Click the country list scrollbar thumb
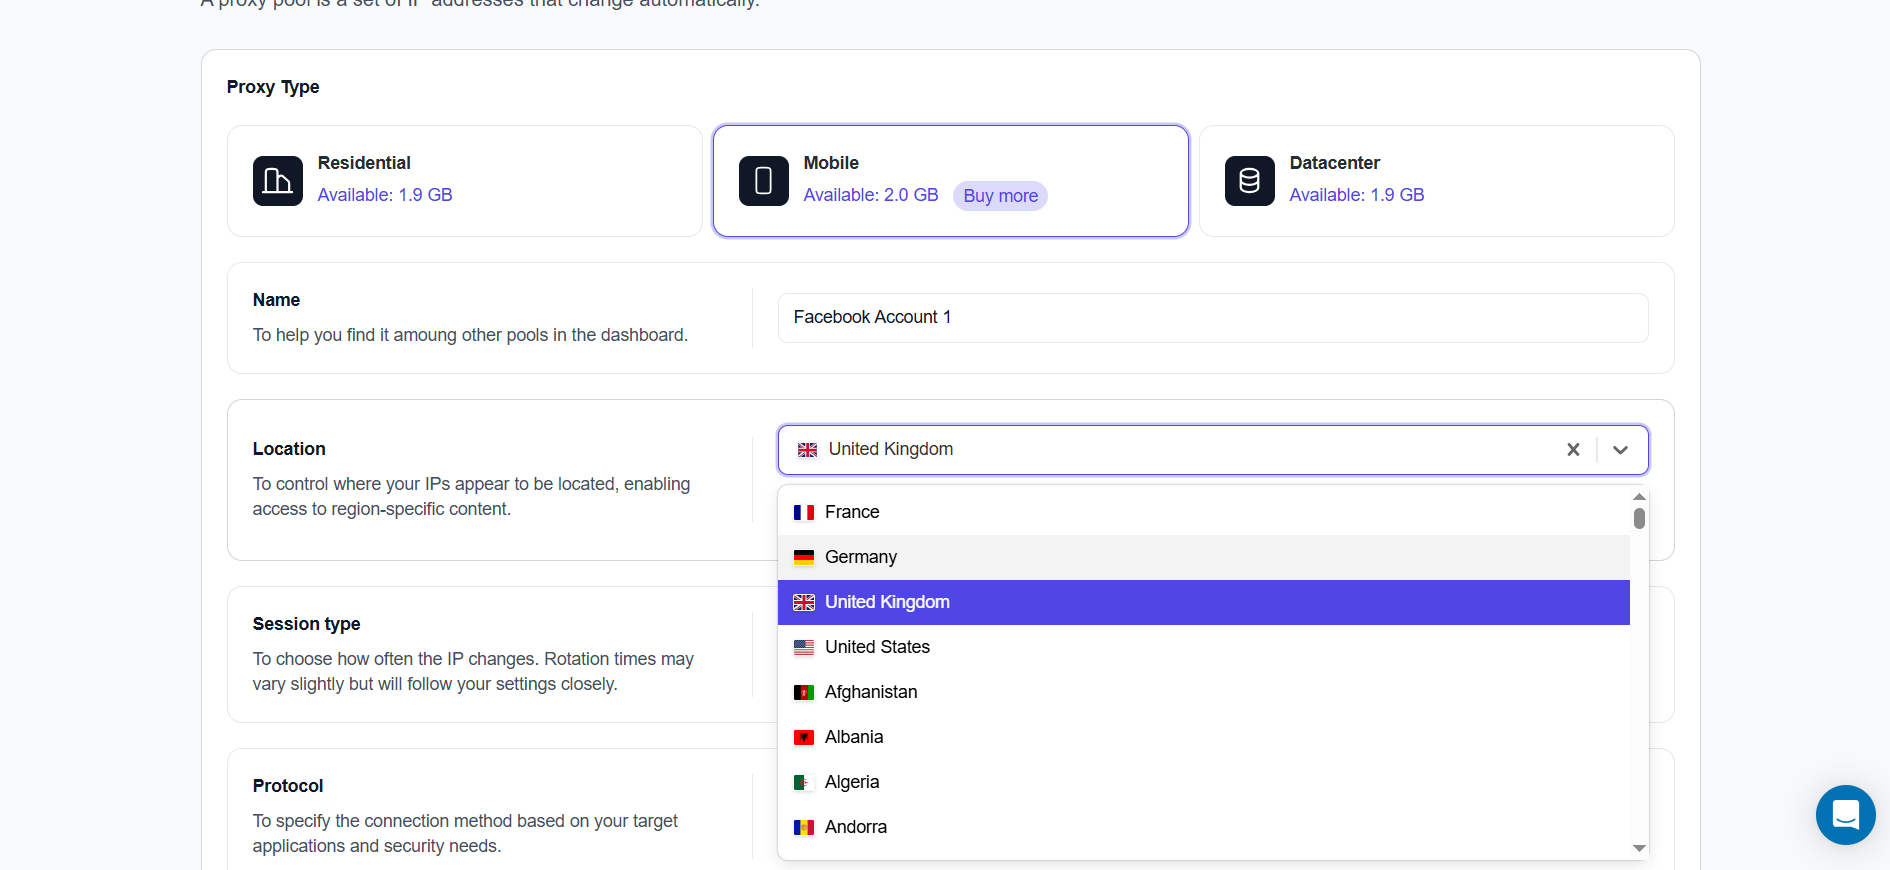This screenshot has width=1890, height=870. (1639, 518)
